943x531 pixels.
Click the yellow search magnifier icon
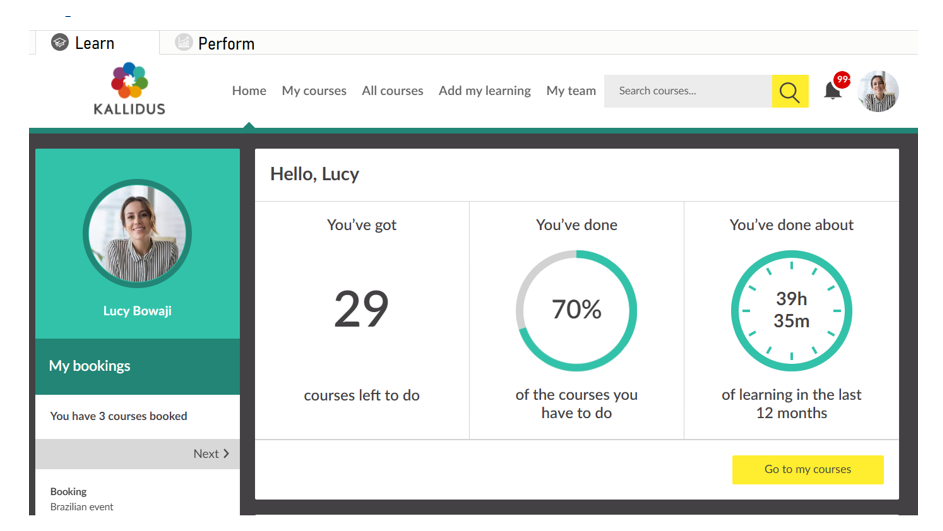pos(789,91)
